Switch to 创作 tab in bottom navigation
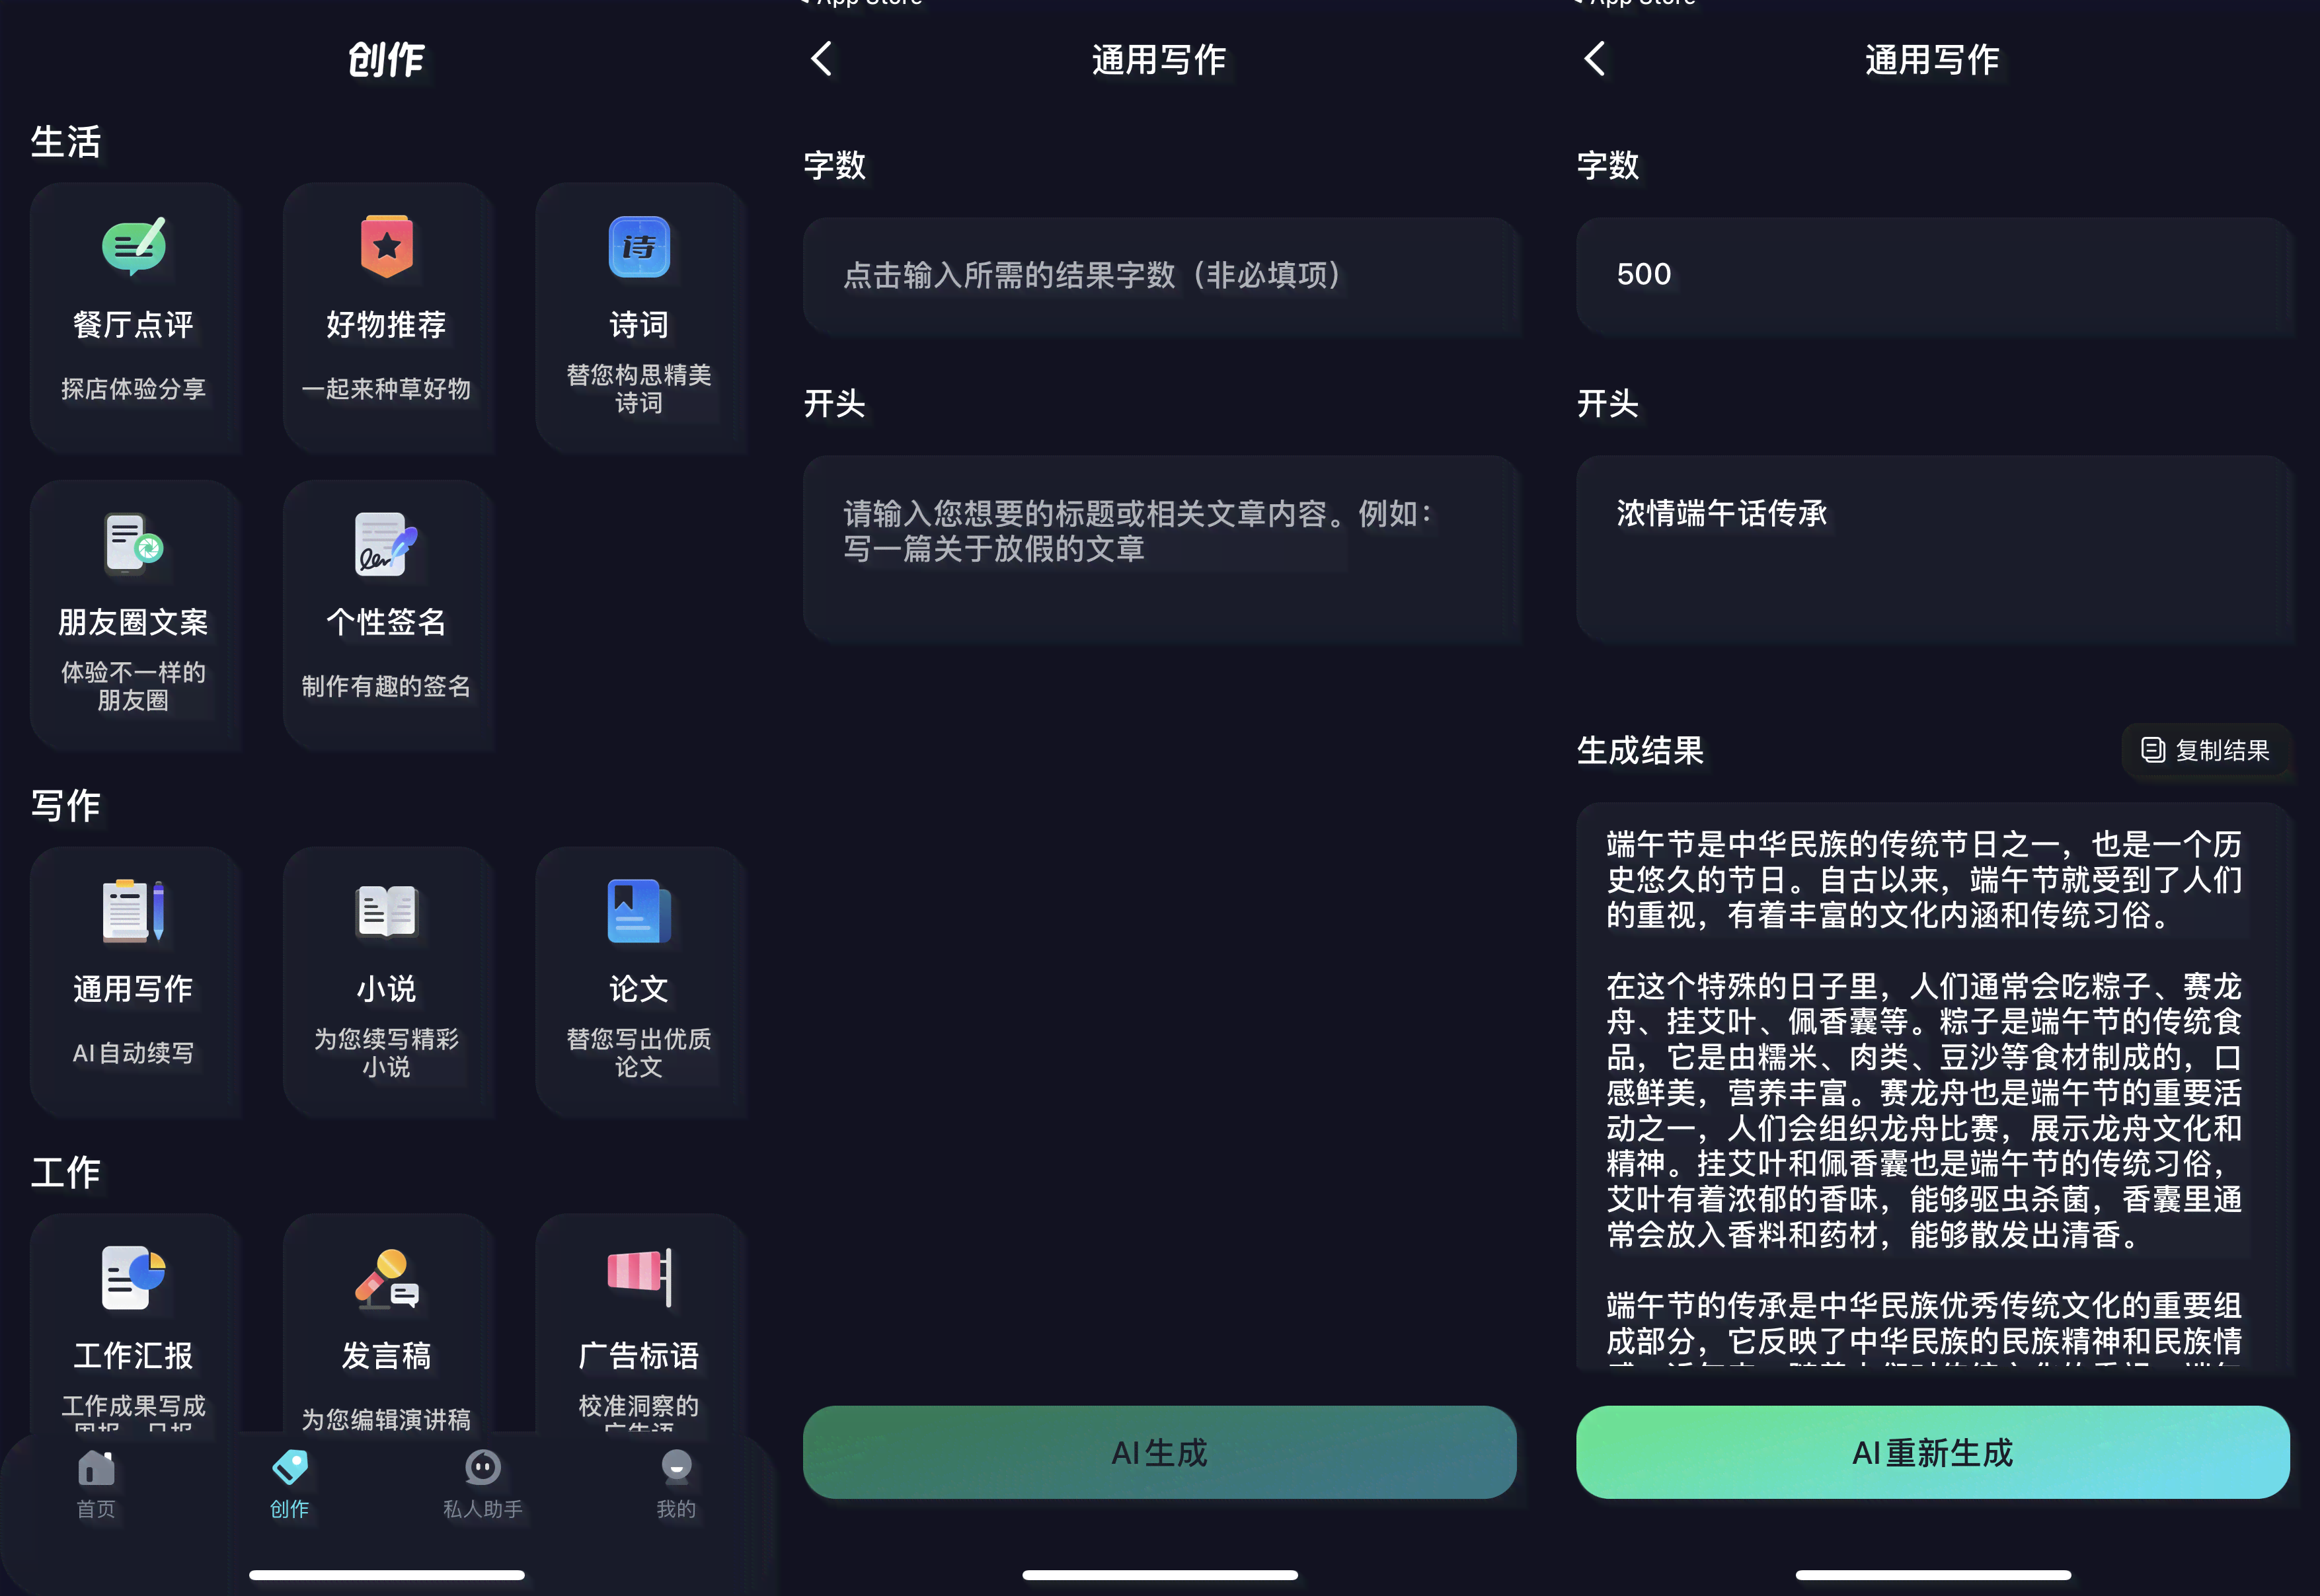Image resolution: width=2320 pixels, height=1596 pixels. tap(288, 1482)
